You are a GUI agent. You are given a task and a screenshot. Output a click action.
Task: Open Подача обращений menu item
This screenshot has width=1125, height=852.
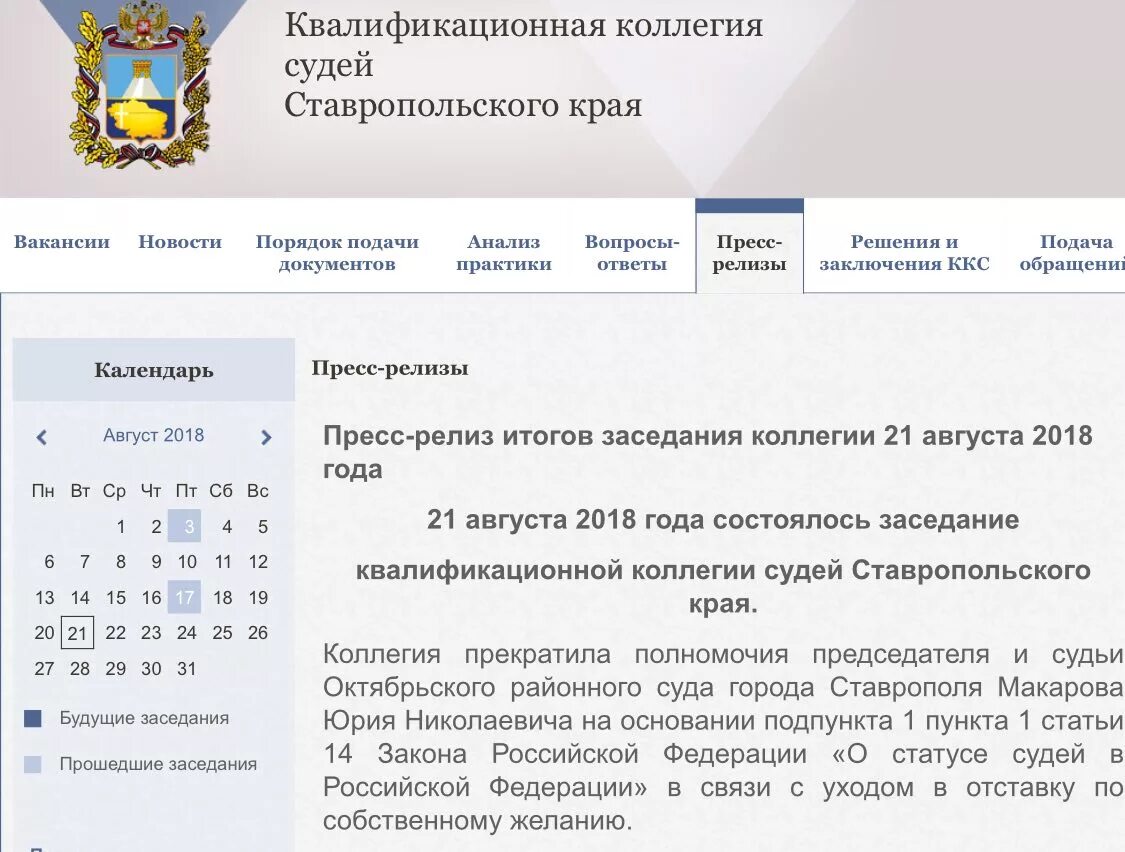tap(1072, 253)
